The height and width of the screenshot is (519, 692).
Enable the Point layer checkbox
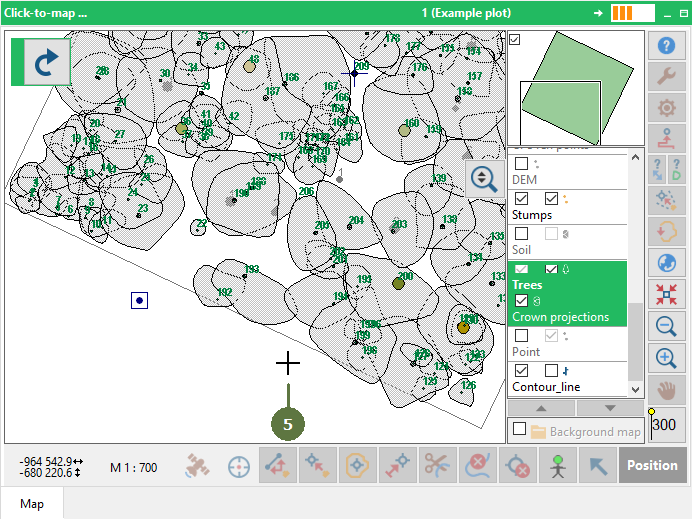pos(521,335)
